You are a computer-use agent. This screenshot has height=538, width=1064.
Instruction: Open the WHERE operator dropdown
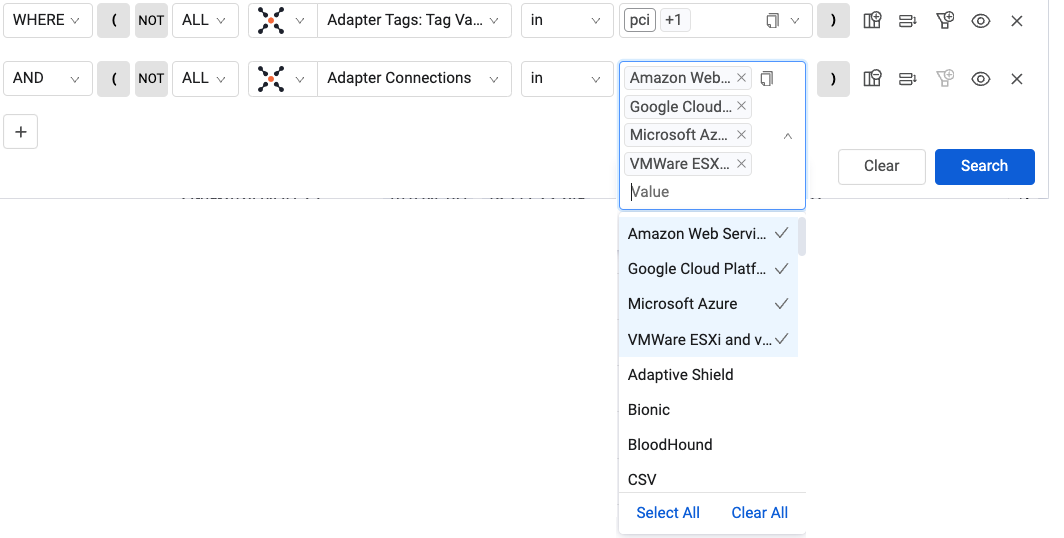[x=48, y=20]
